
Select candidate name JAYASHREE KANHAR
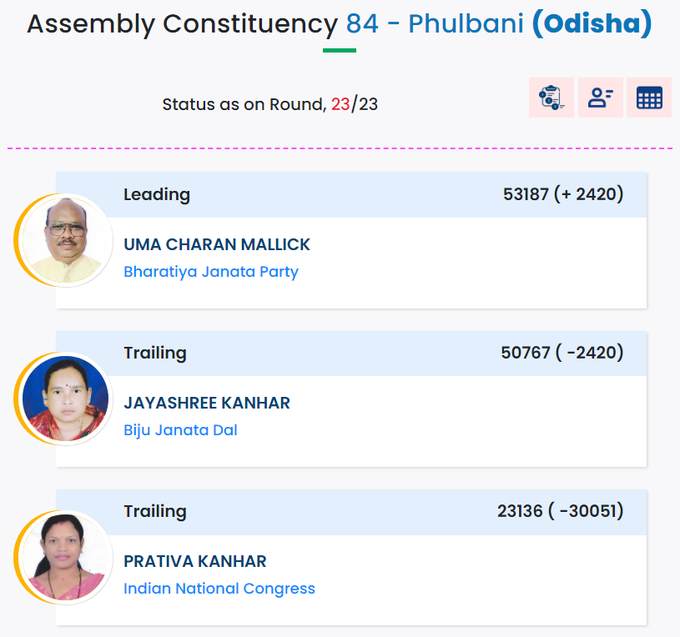tap(207, 403)
